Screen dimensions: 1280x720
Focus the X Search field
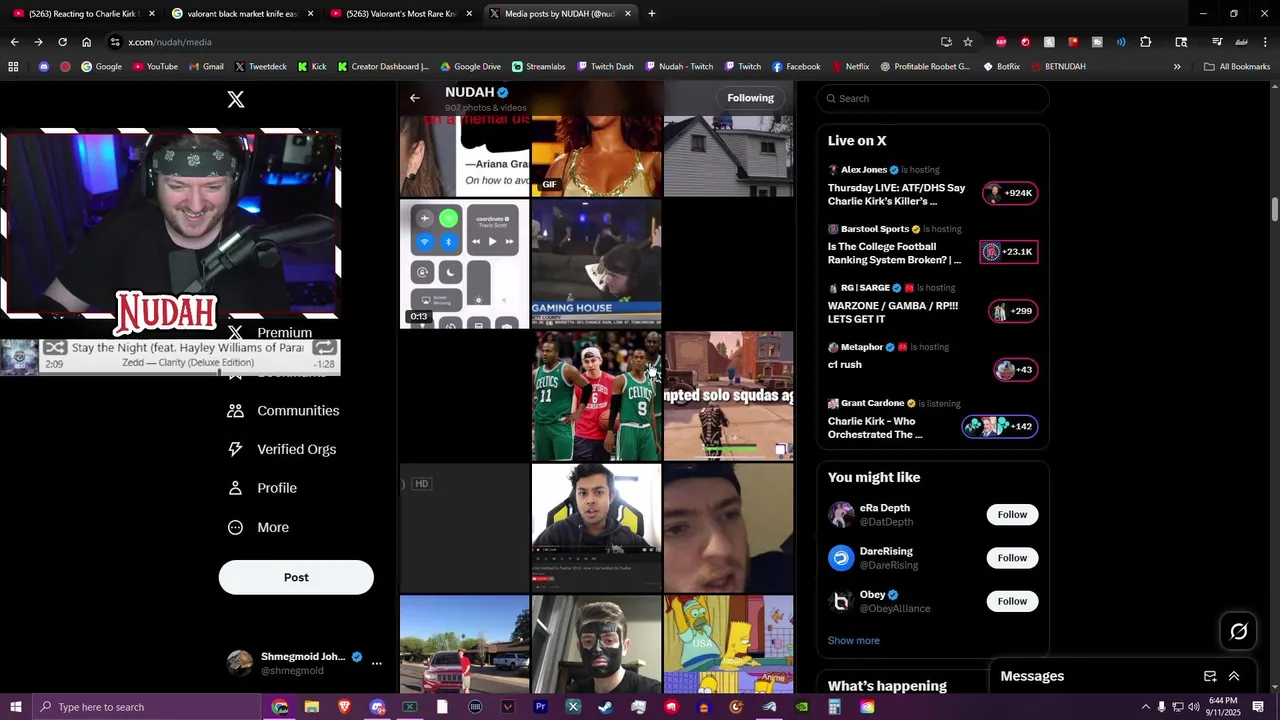(x=933, y=98)
